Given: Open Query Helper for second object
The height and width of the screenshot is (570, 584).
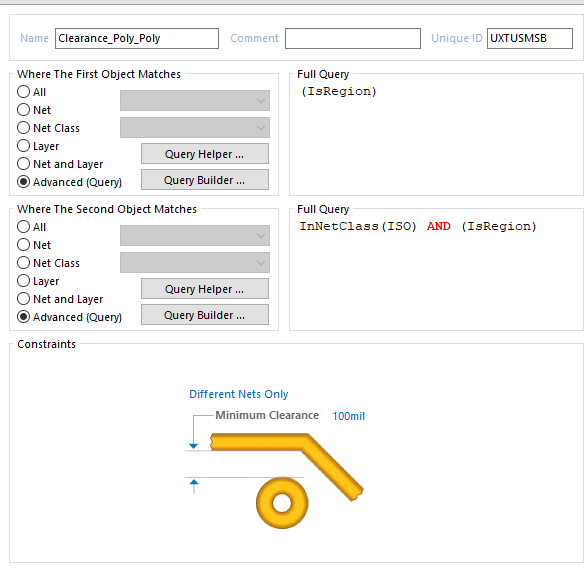Looking at the screenshot, I should pyautogui.click(x=204, y=289).
